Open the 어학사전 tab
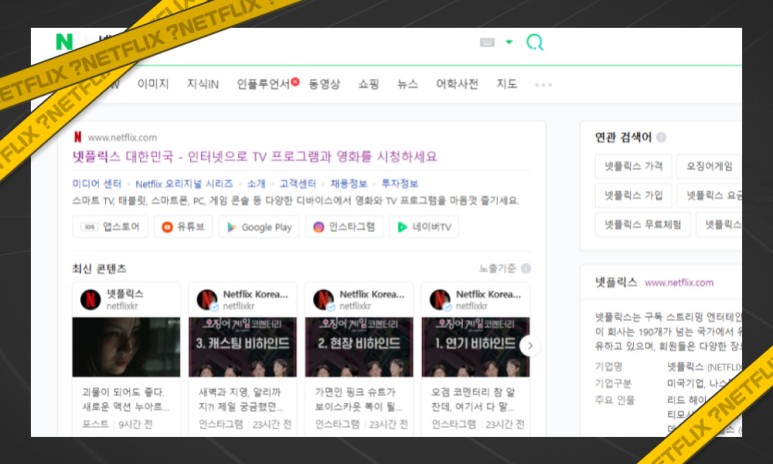The width and height of the screenshot is (773, 464). (457, 84)
